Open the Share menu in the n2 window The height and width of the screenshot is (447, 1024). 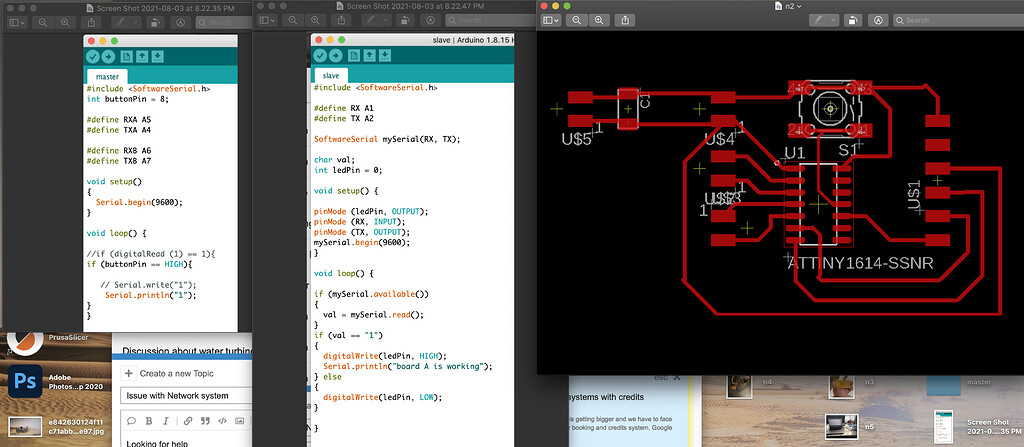625,20
